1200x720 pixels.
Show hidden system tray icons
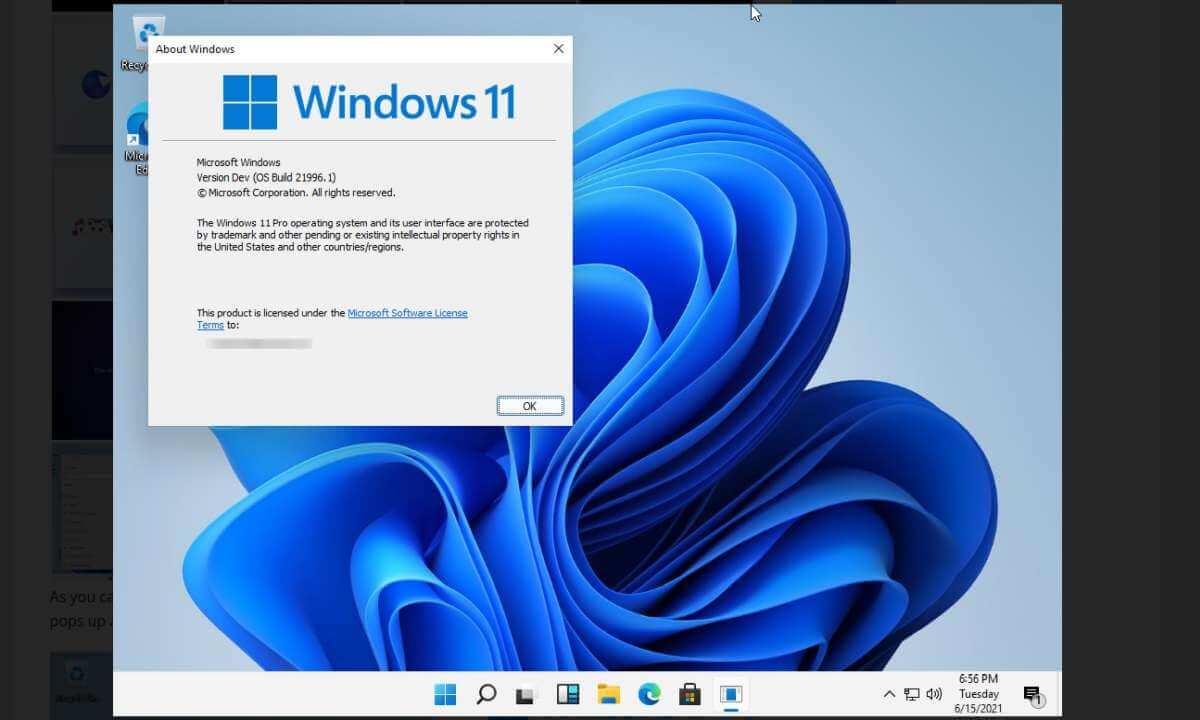pos(889,694)
